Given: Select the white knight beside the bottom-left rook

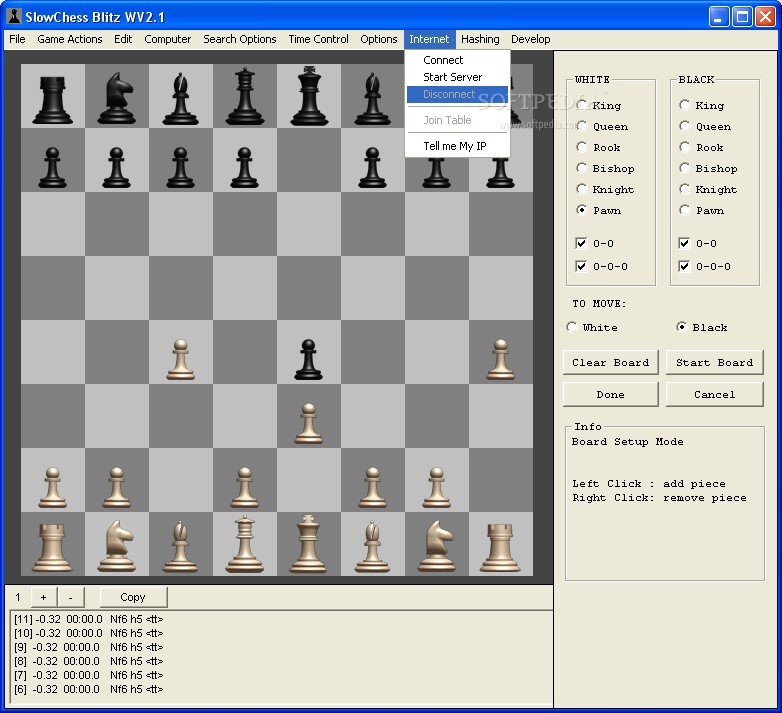Looking at the screenshot, I should pyautogui.click(x=117, y=546).
